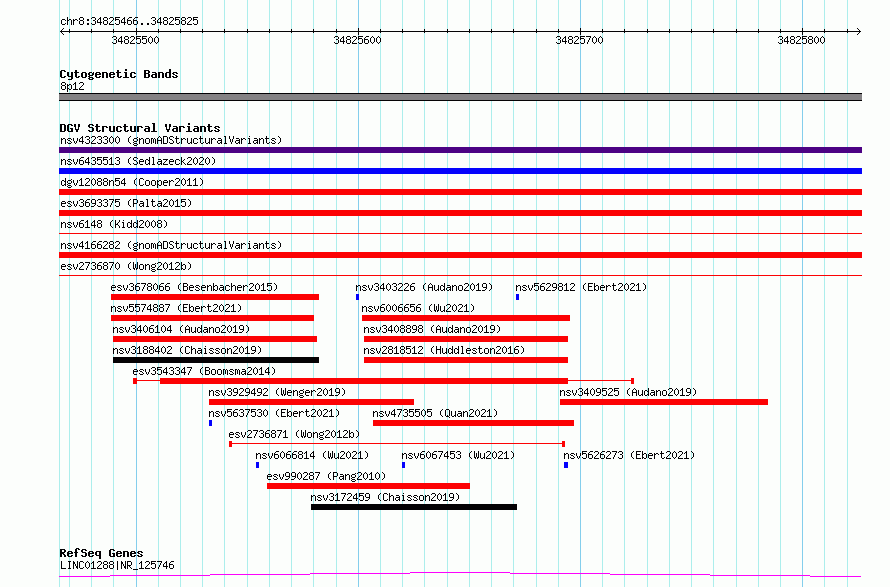
Task: Click the blue marker under nsv6067453
Action: tap(404, 465)
